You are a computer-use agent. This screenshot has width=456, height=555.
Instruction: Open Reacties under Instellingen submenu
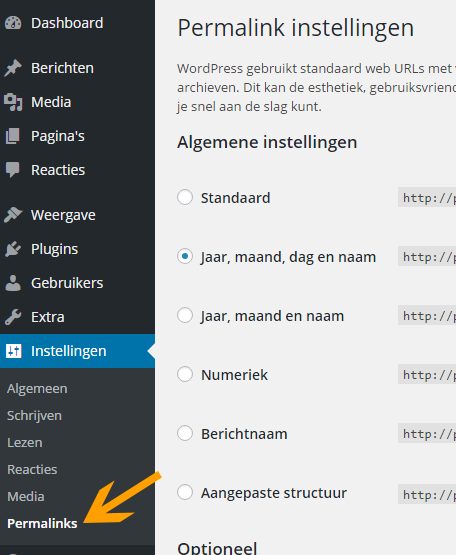pyautogui.click(x=32, y=469)
